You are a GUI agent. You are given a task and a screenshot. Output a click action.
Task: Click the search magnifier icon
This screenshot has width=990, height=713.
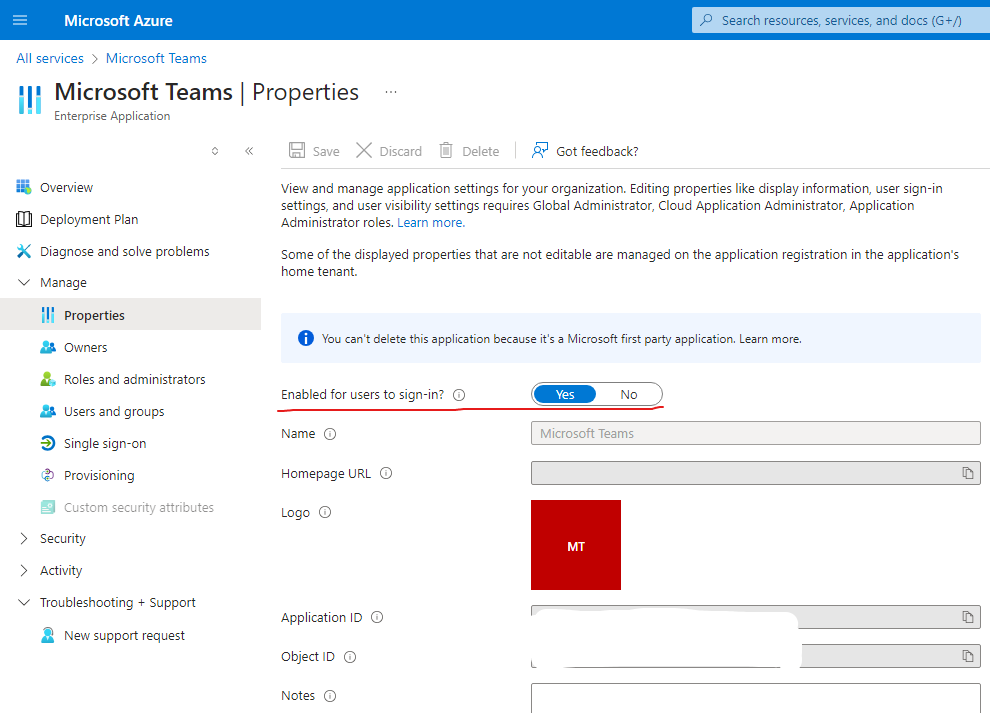(707, 20)
